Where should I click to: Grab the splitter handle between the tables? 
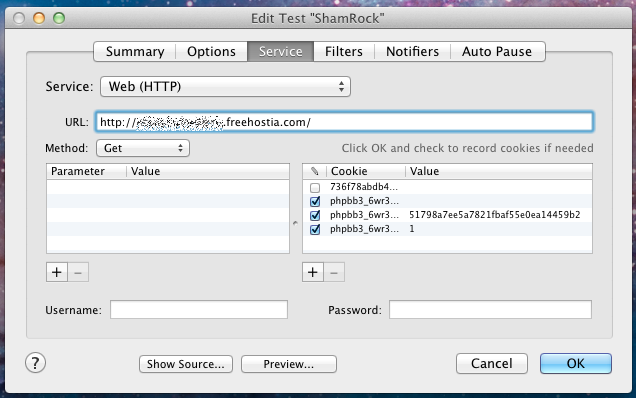tap(295, 223)
